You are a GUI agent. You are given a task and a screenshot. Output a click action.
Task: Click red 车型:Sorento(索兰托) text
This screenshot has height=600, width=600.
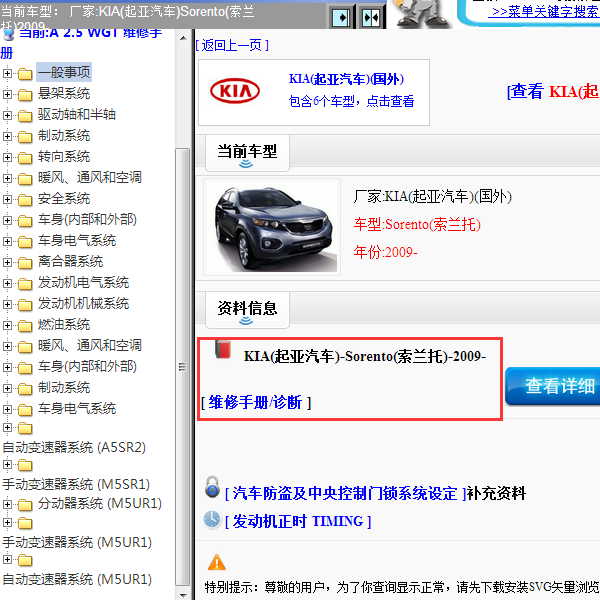417,224
